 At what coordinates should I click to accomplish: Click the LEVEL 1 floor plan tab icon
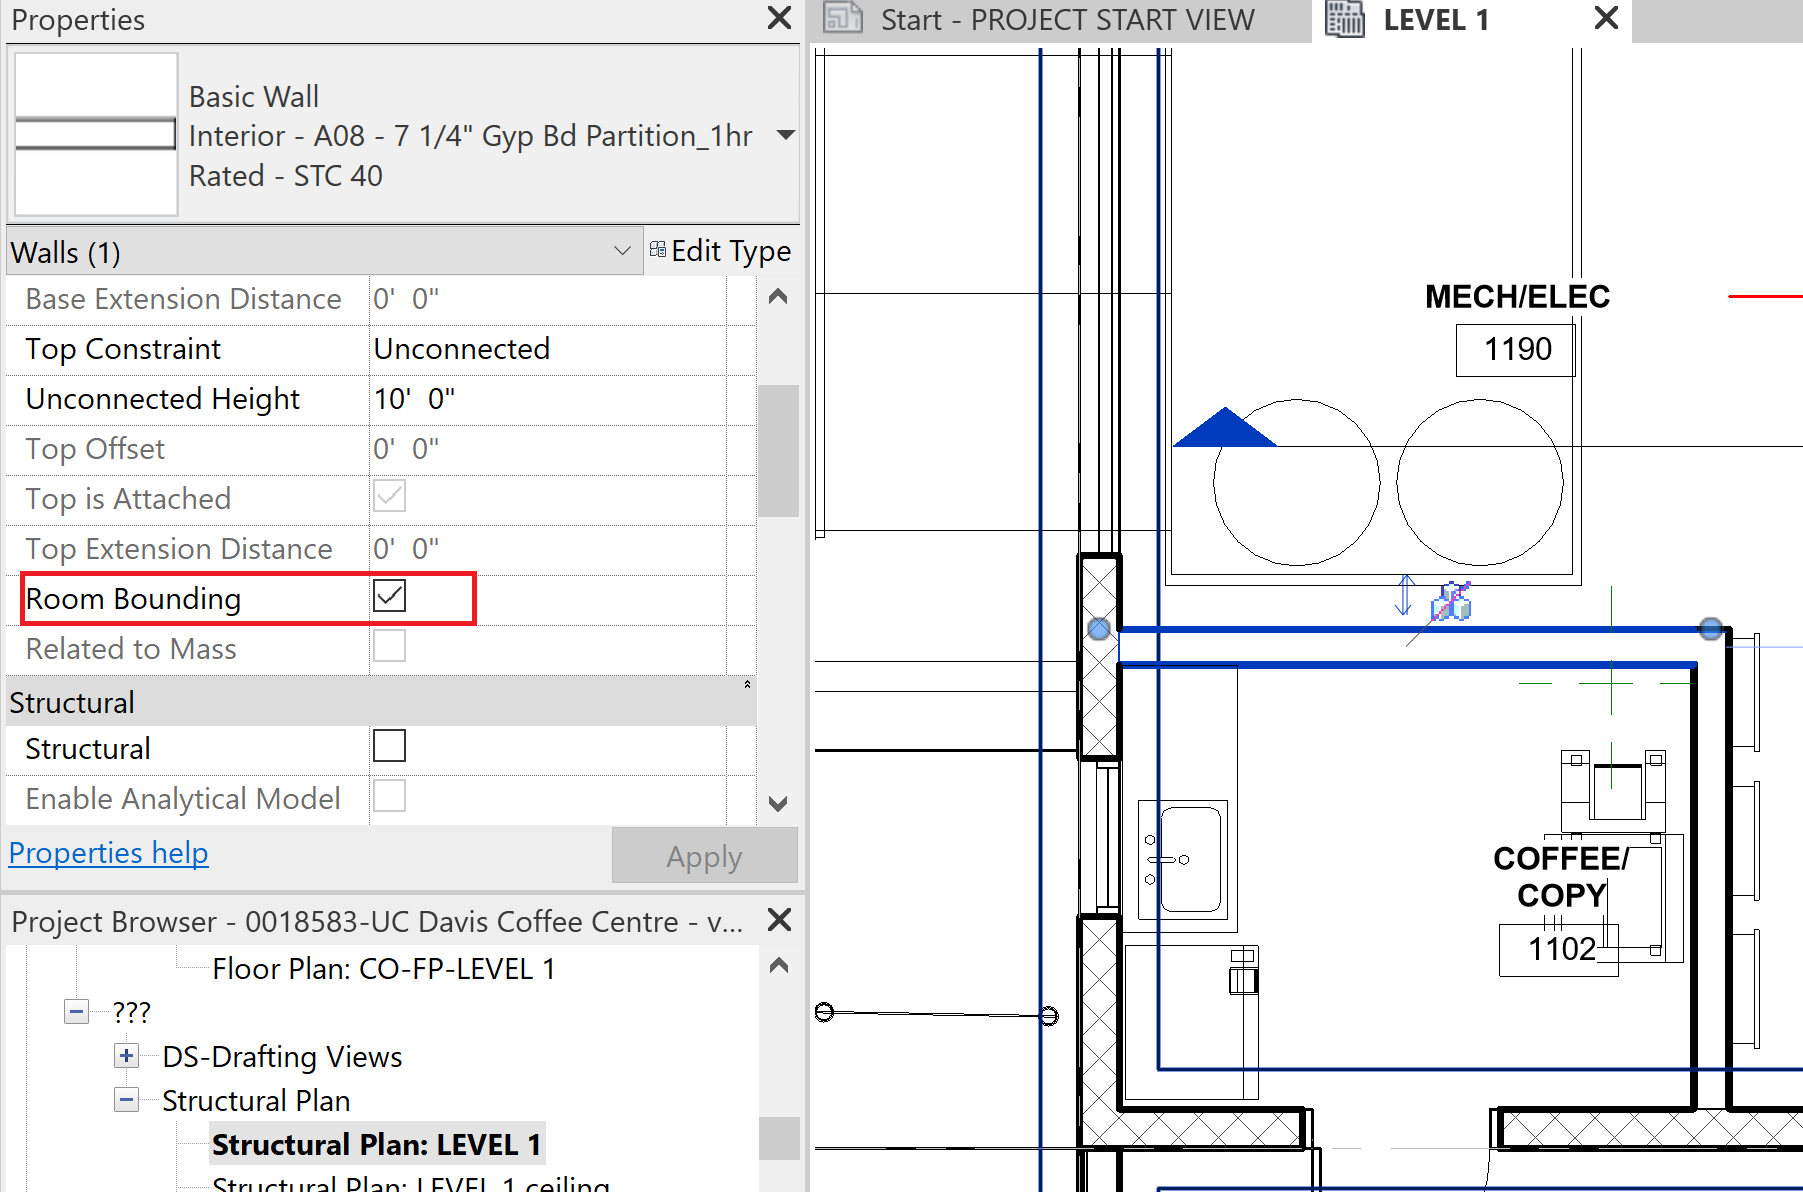[x=1345, y=19]
